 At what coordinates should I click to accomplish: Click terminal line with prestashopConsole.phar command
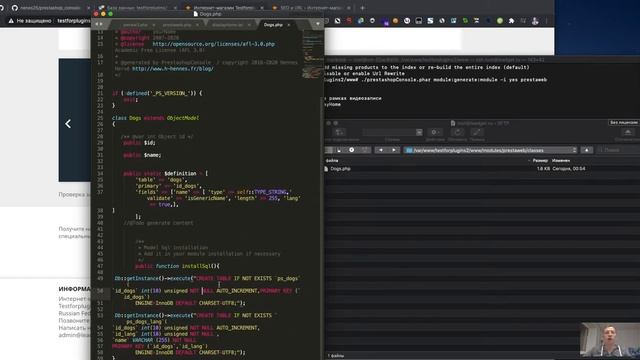[x=436, y=80]
